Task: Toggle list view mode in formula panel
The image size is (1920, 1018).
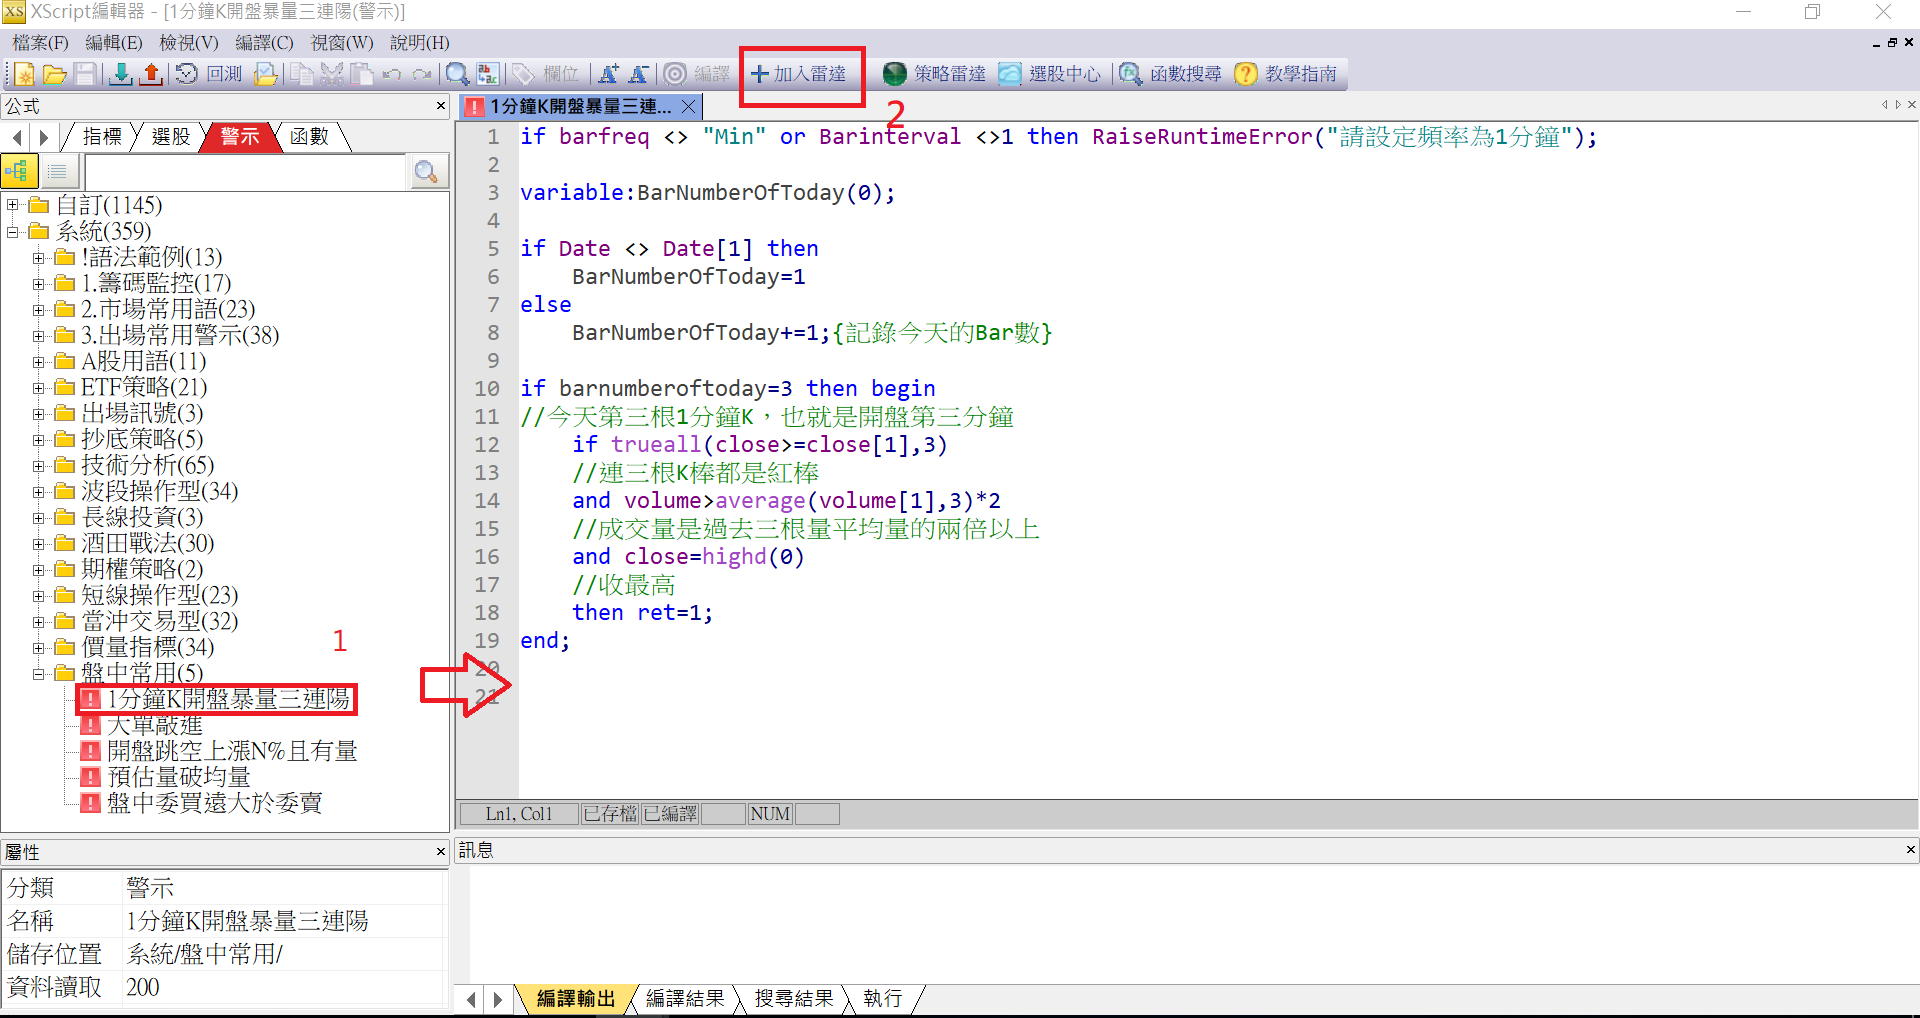Action: tap(57, 172)
